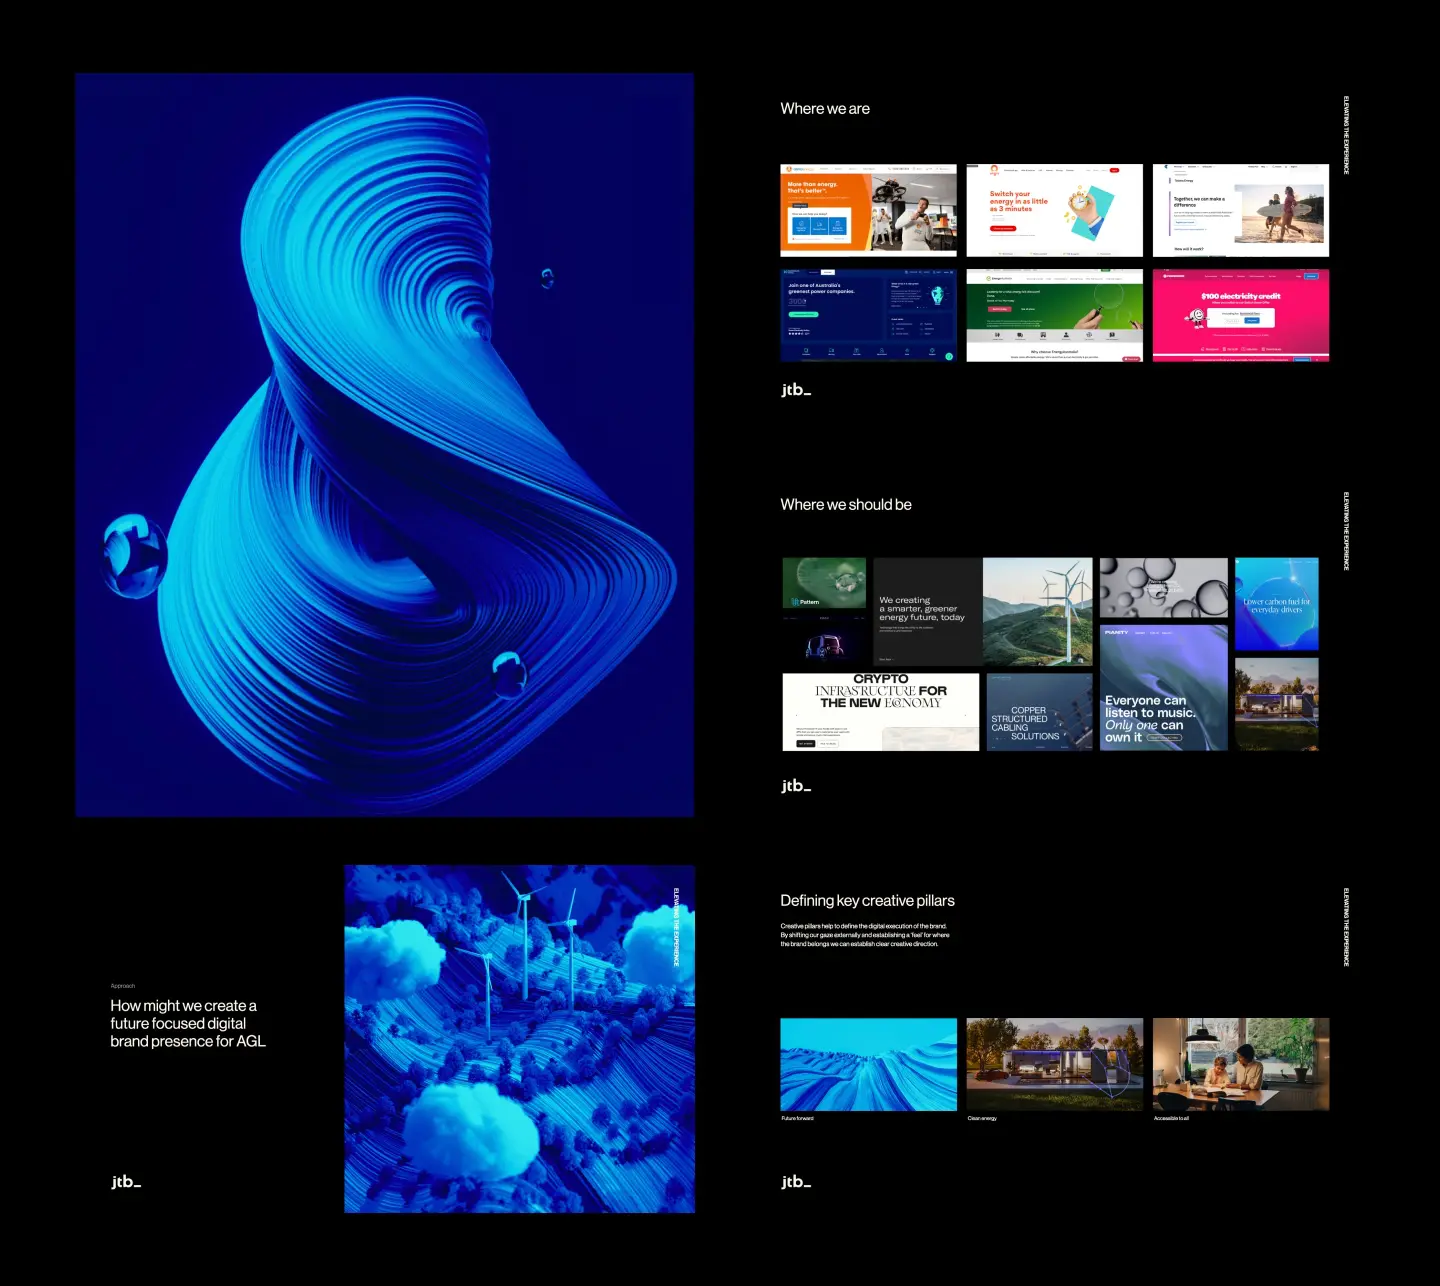Select the surfers beach website thumbnail
The width and height of the screenshot is (1440, 1286).
[x=1240, y=210]
